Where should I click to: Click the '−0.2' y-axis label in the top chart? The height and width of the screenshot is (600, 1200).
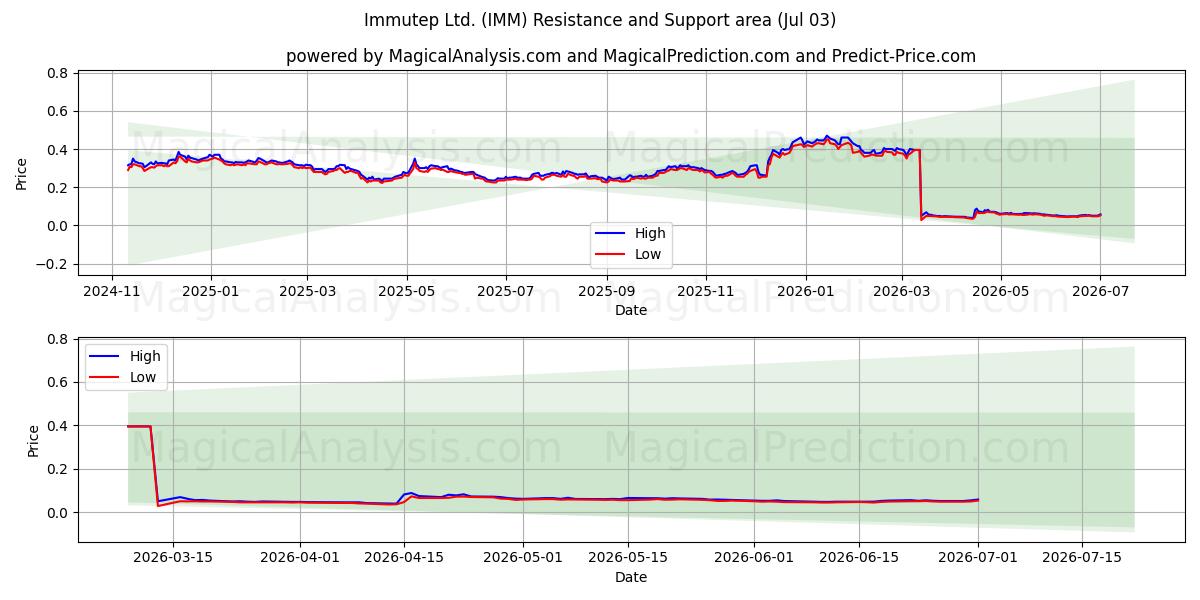[x=50, y=264]
